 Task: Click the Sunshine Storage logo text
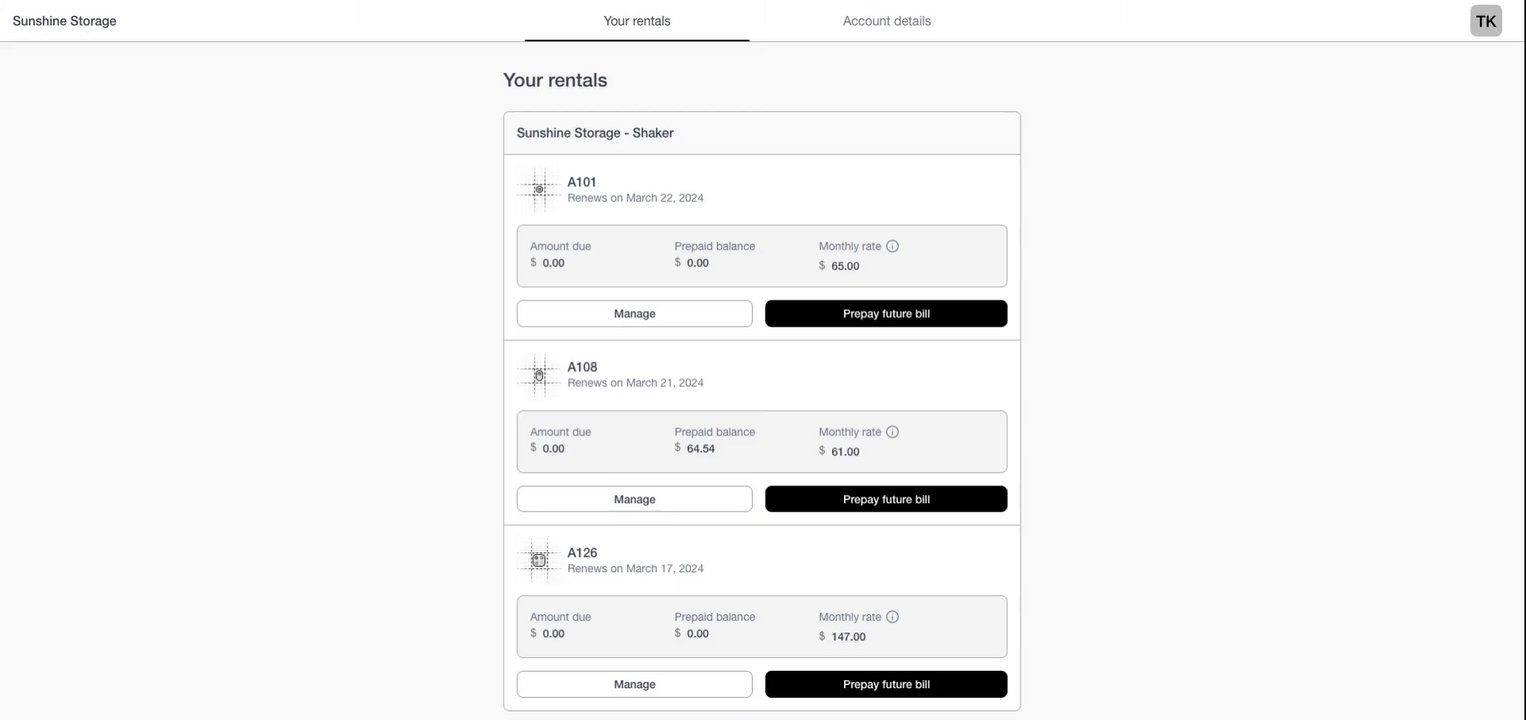64,21
